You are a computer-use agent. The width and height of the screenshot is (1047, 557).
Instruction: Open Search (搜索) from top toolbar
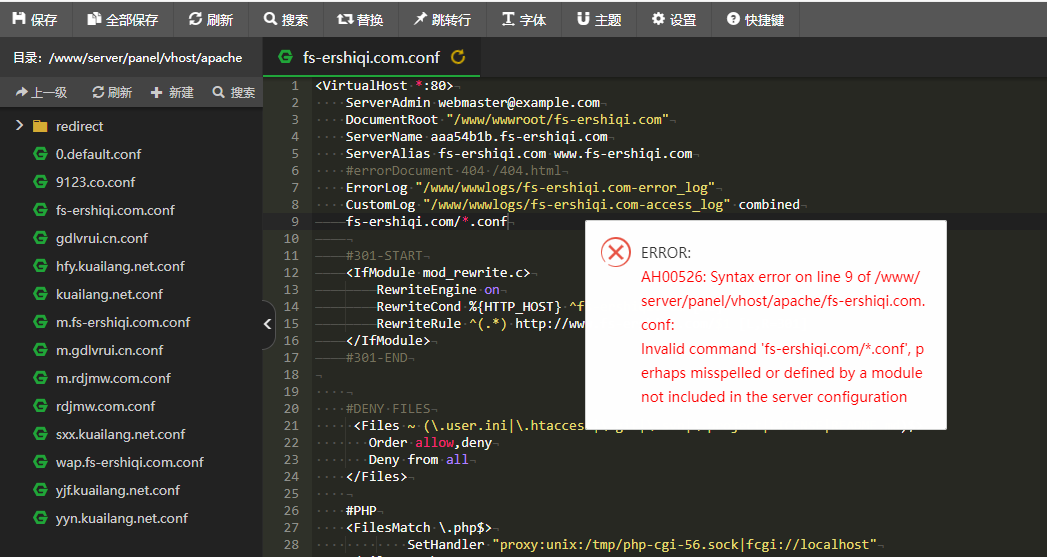[286, 19]
